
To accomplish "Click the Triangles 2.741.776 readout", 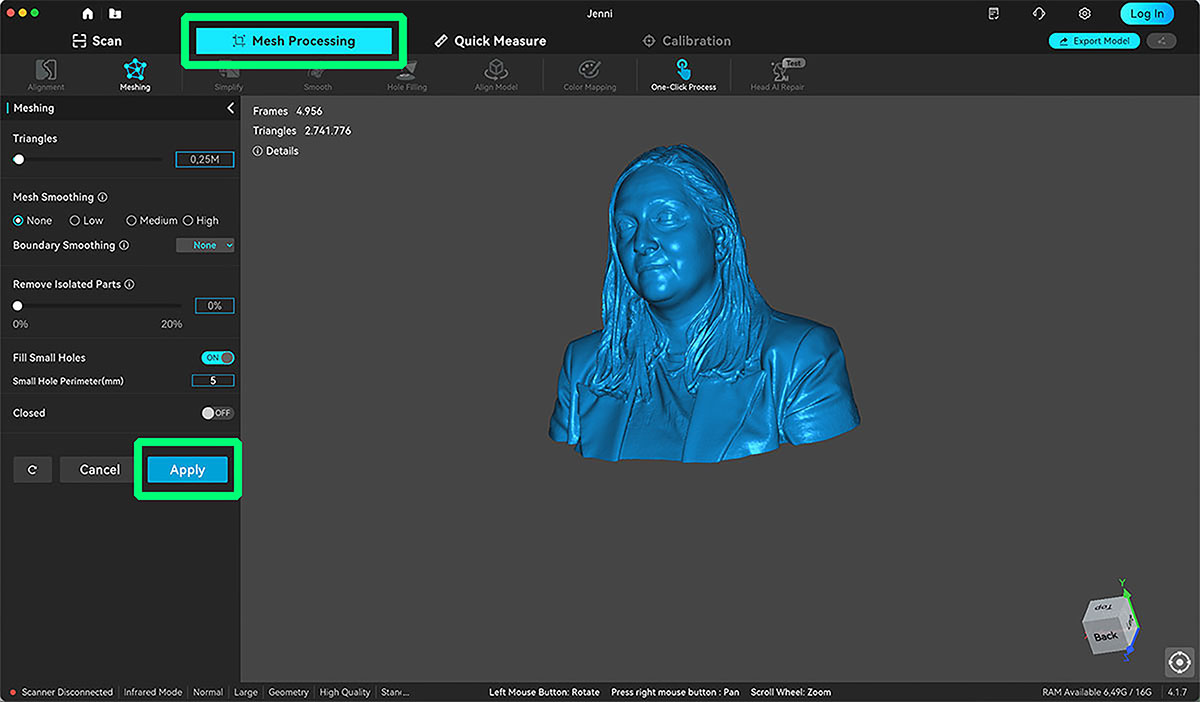I will coord(302,131).
